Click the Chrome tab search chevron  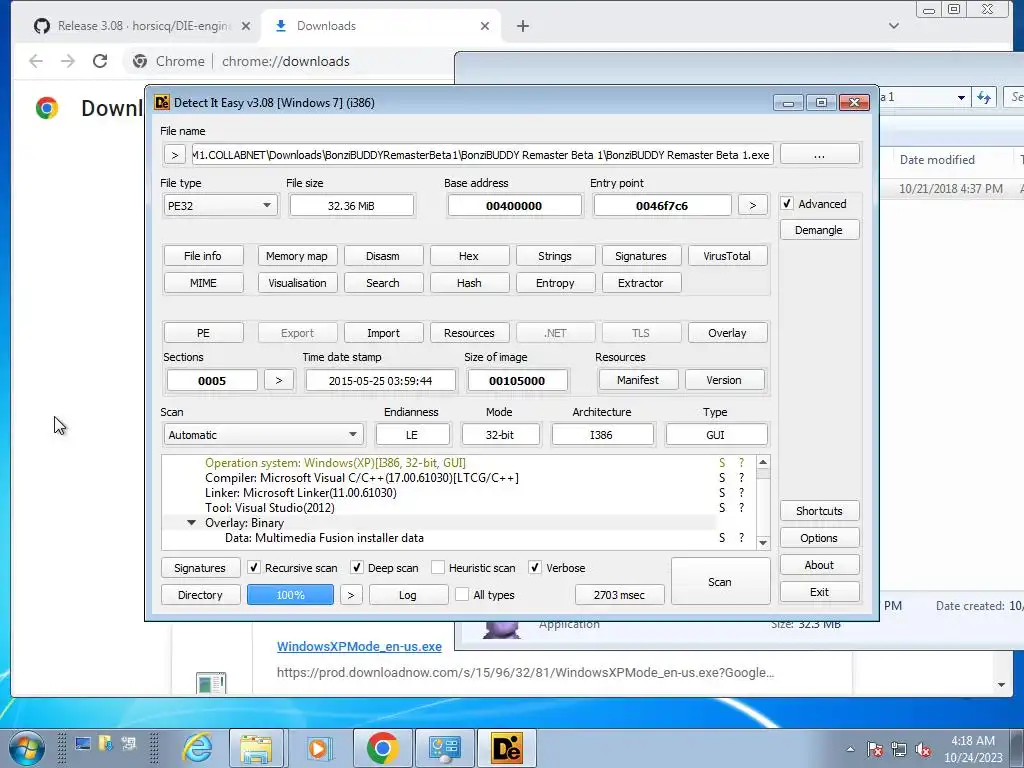pos(894,26)
